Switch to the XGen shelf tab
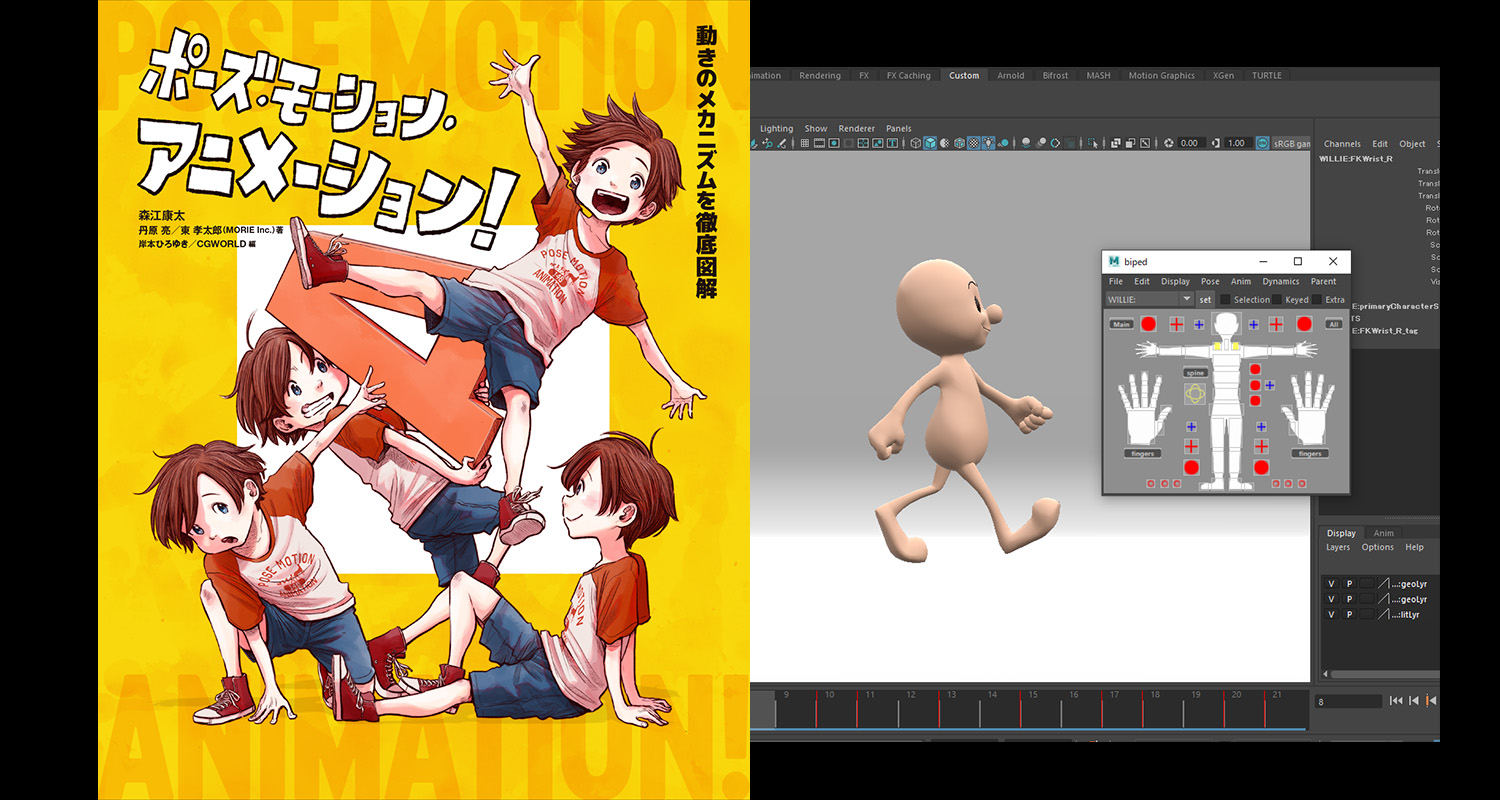 pyautogui.click(x=1223, y=75)
